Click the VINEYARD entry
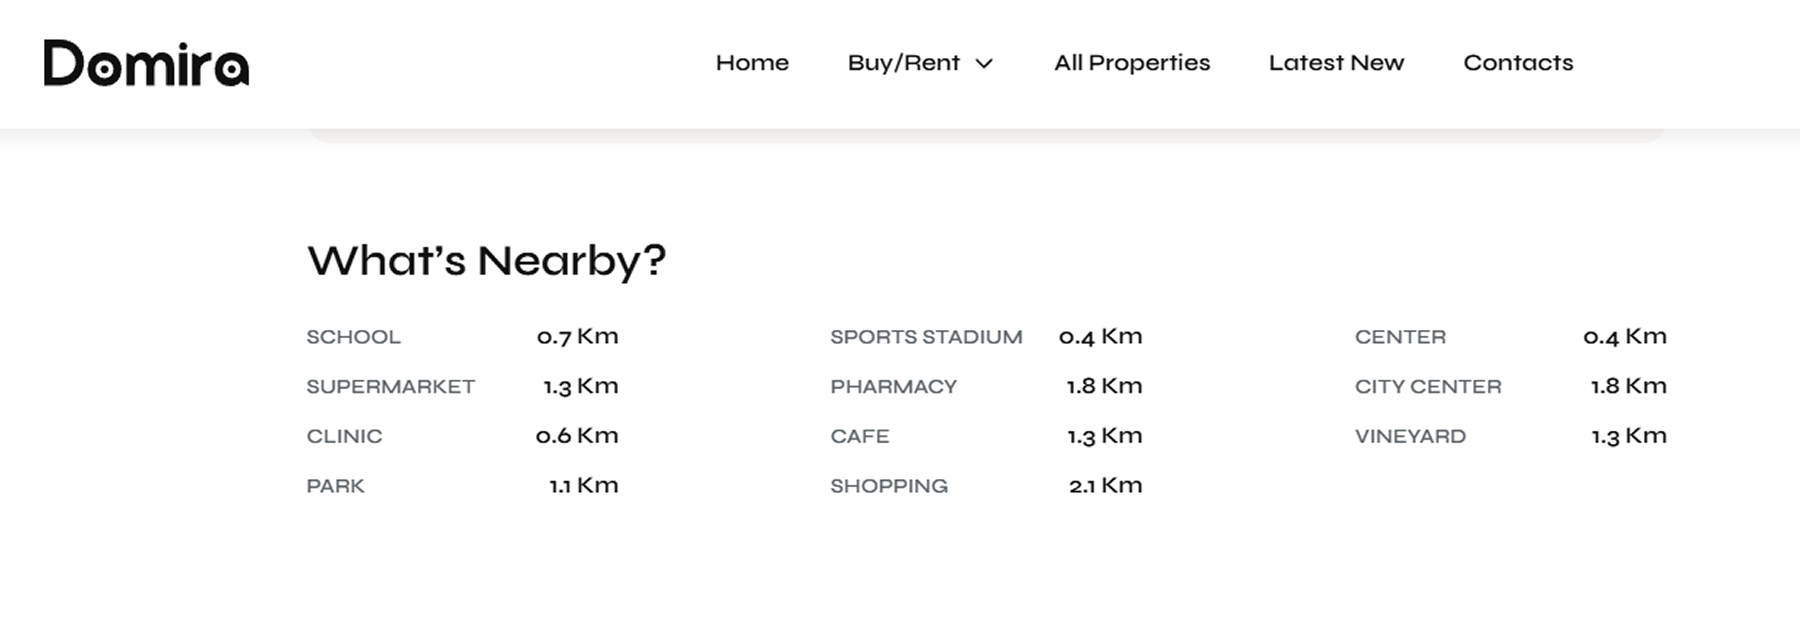Image resolution: width=1800 pixels, height=627 pixels. point(1410,437)
